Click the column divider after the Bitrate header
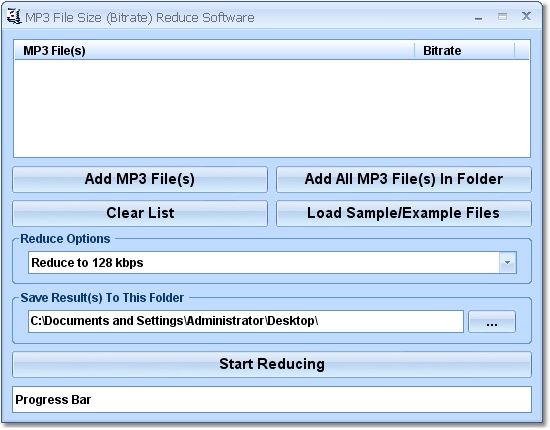 click(x=515, y=51)
